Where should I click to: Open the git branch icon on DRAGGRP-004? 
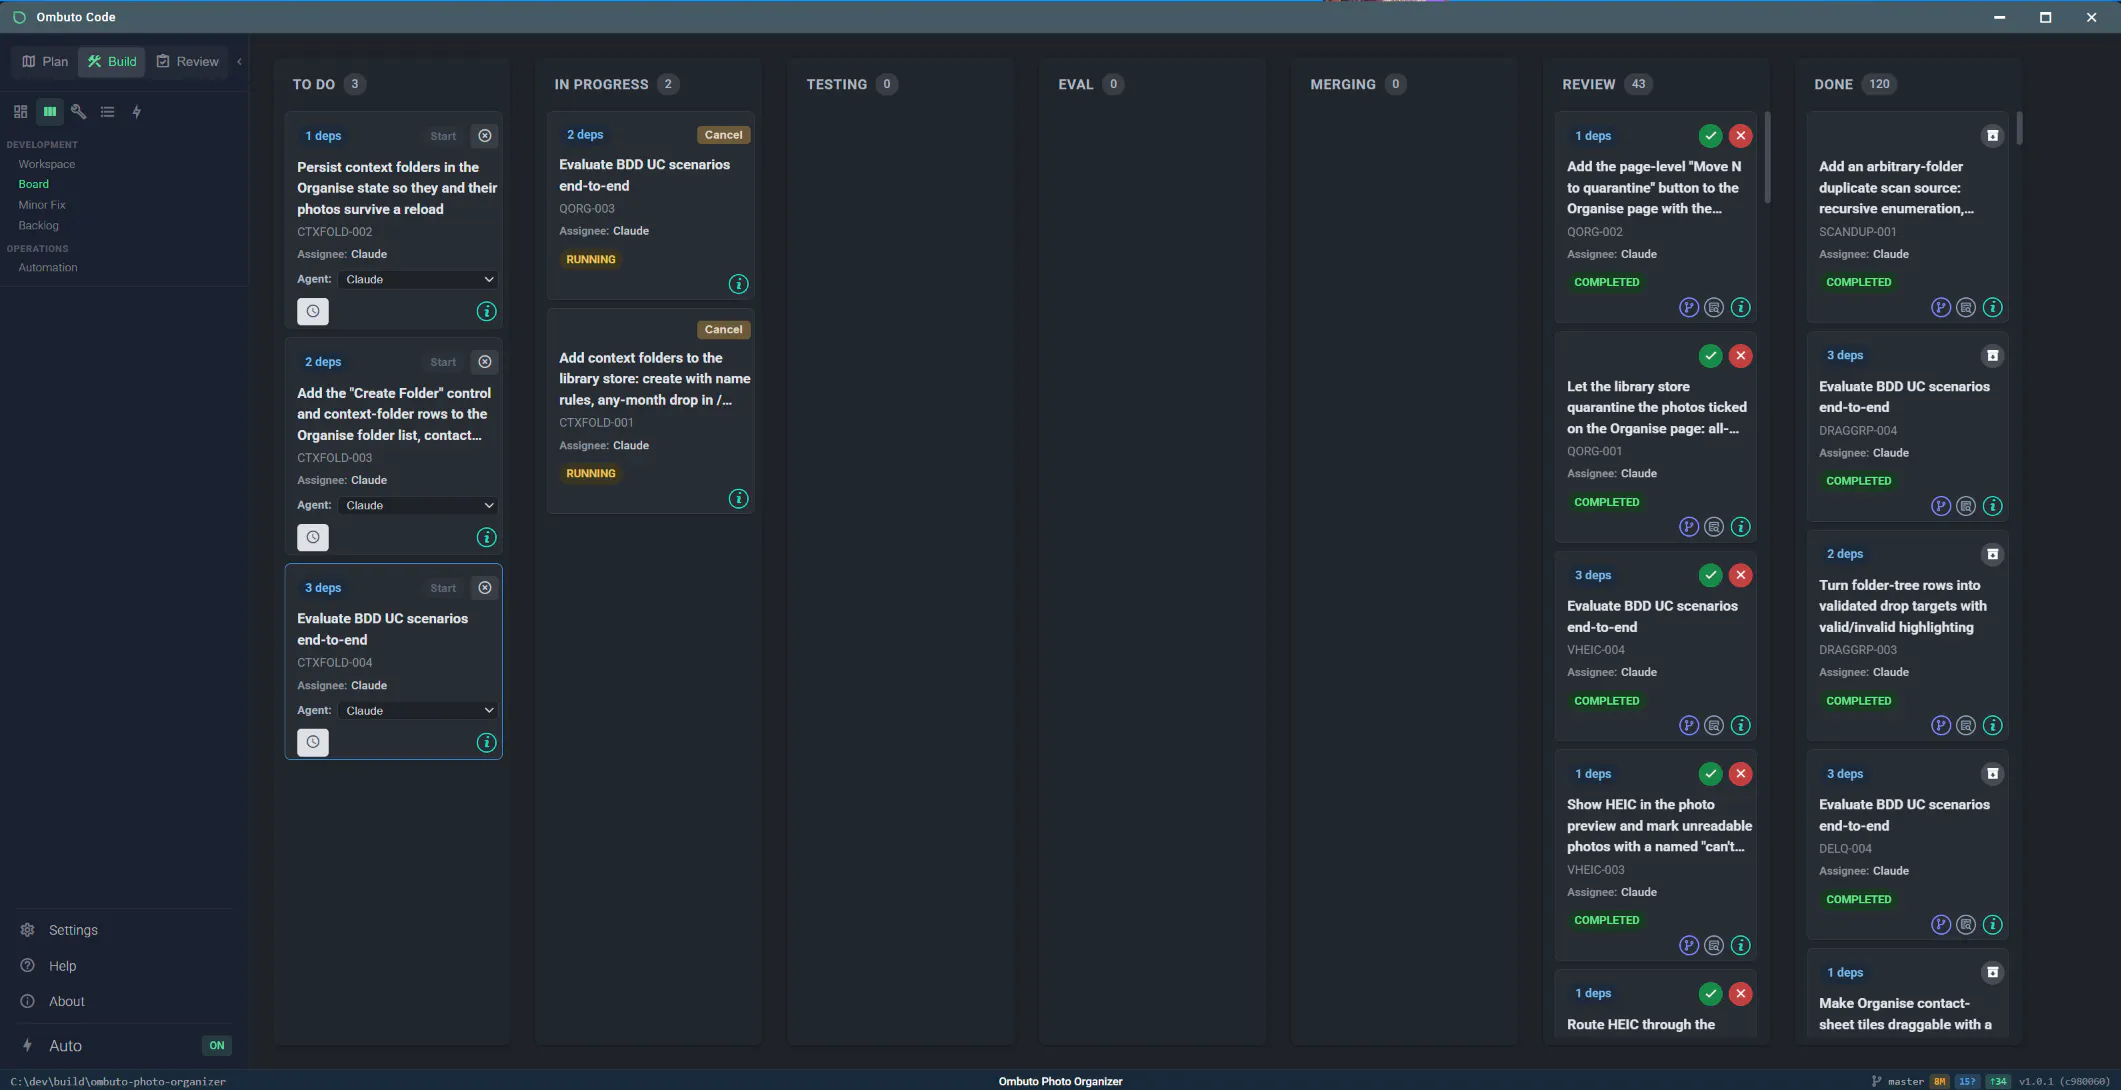click(x=1940, y=506)
